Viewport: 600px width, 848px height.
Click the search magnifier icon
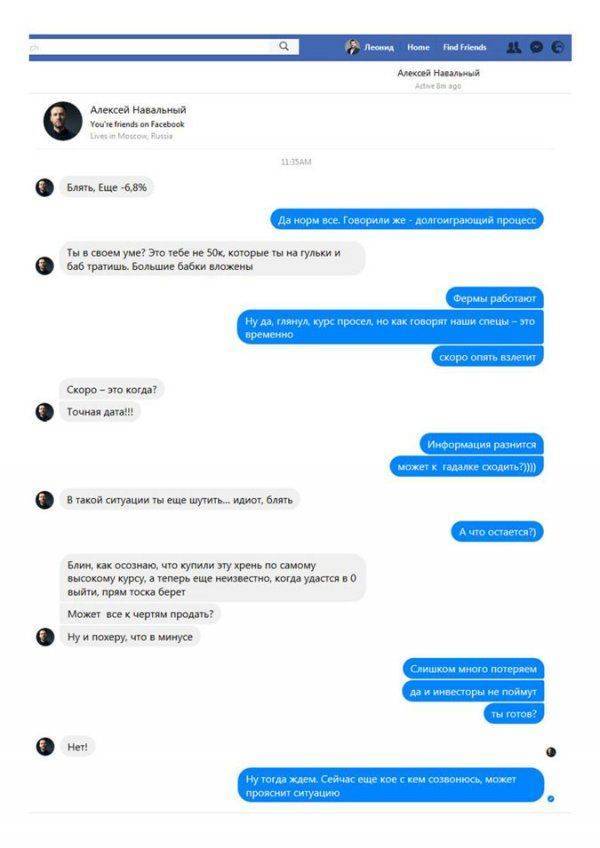[283, 47]
